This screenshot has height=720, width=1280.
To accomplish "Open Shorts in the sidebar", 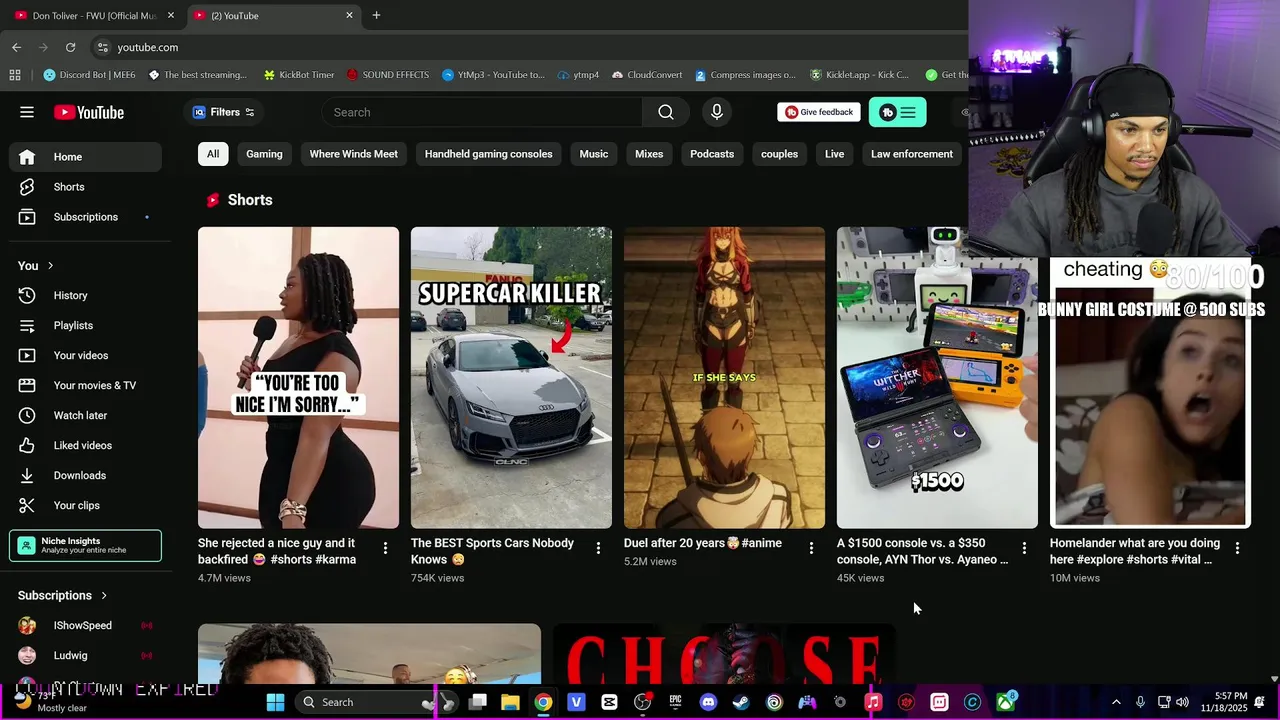I will (x=85, y=187).
